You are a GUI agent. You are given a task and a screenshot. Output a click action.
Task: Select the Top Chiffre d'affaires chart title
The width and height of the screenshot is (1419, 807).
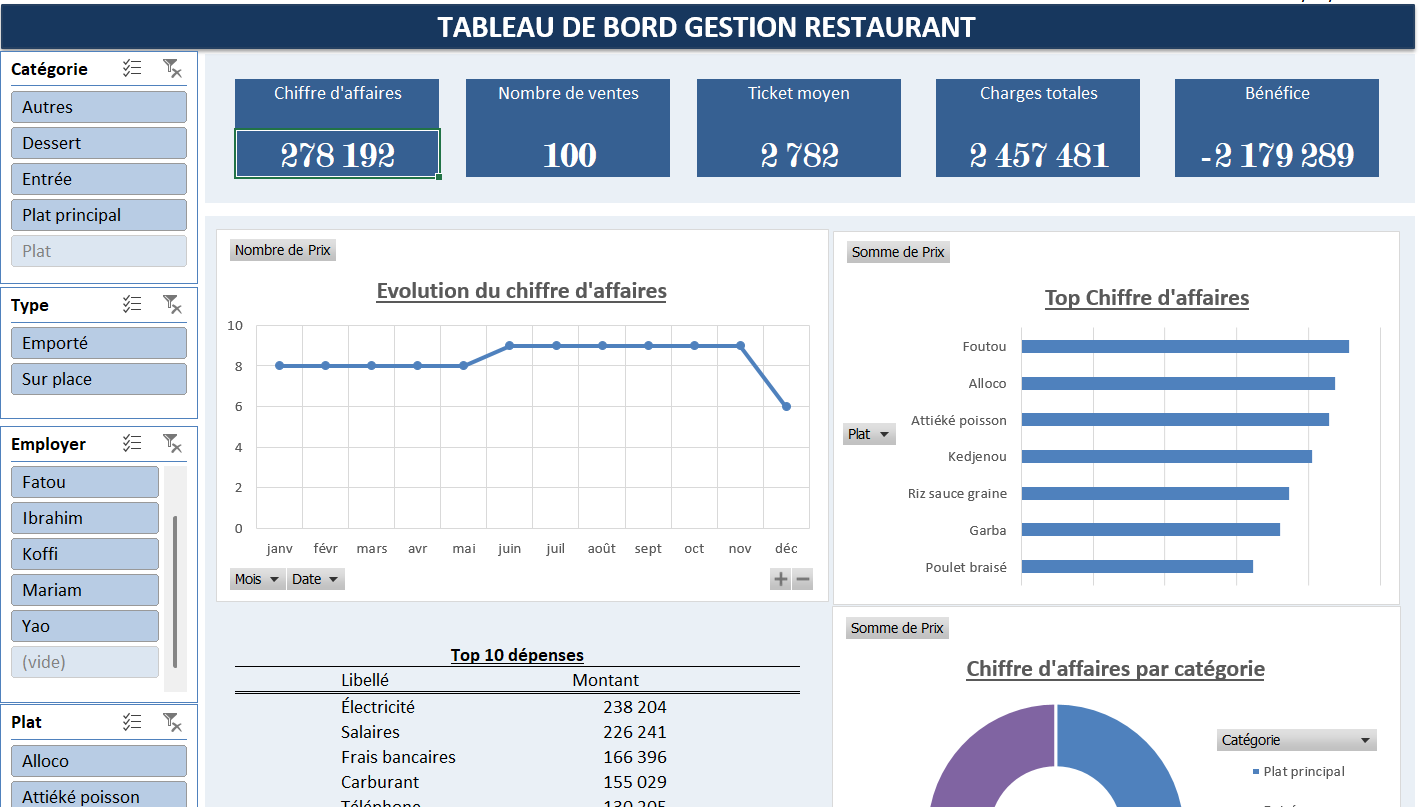pos(1147,297)
